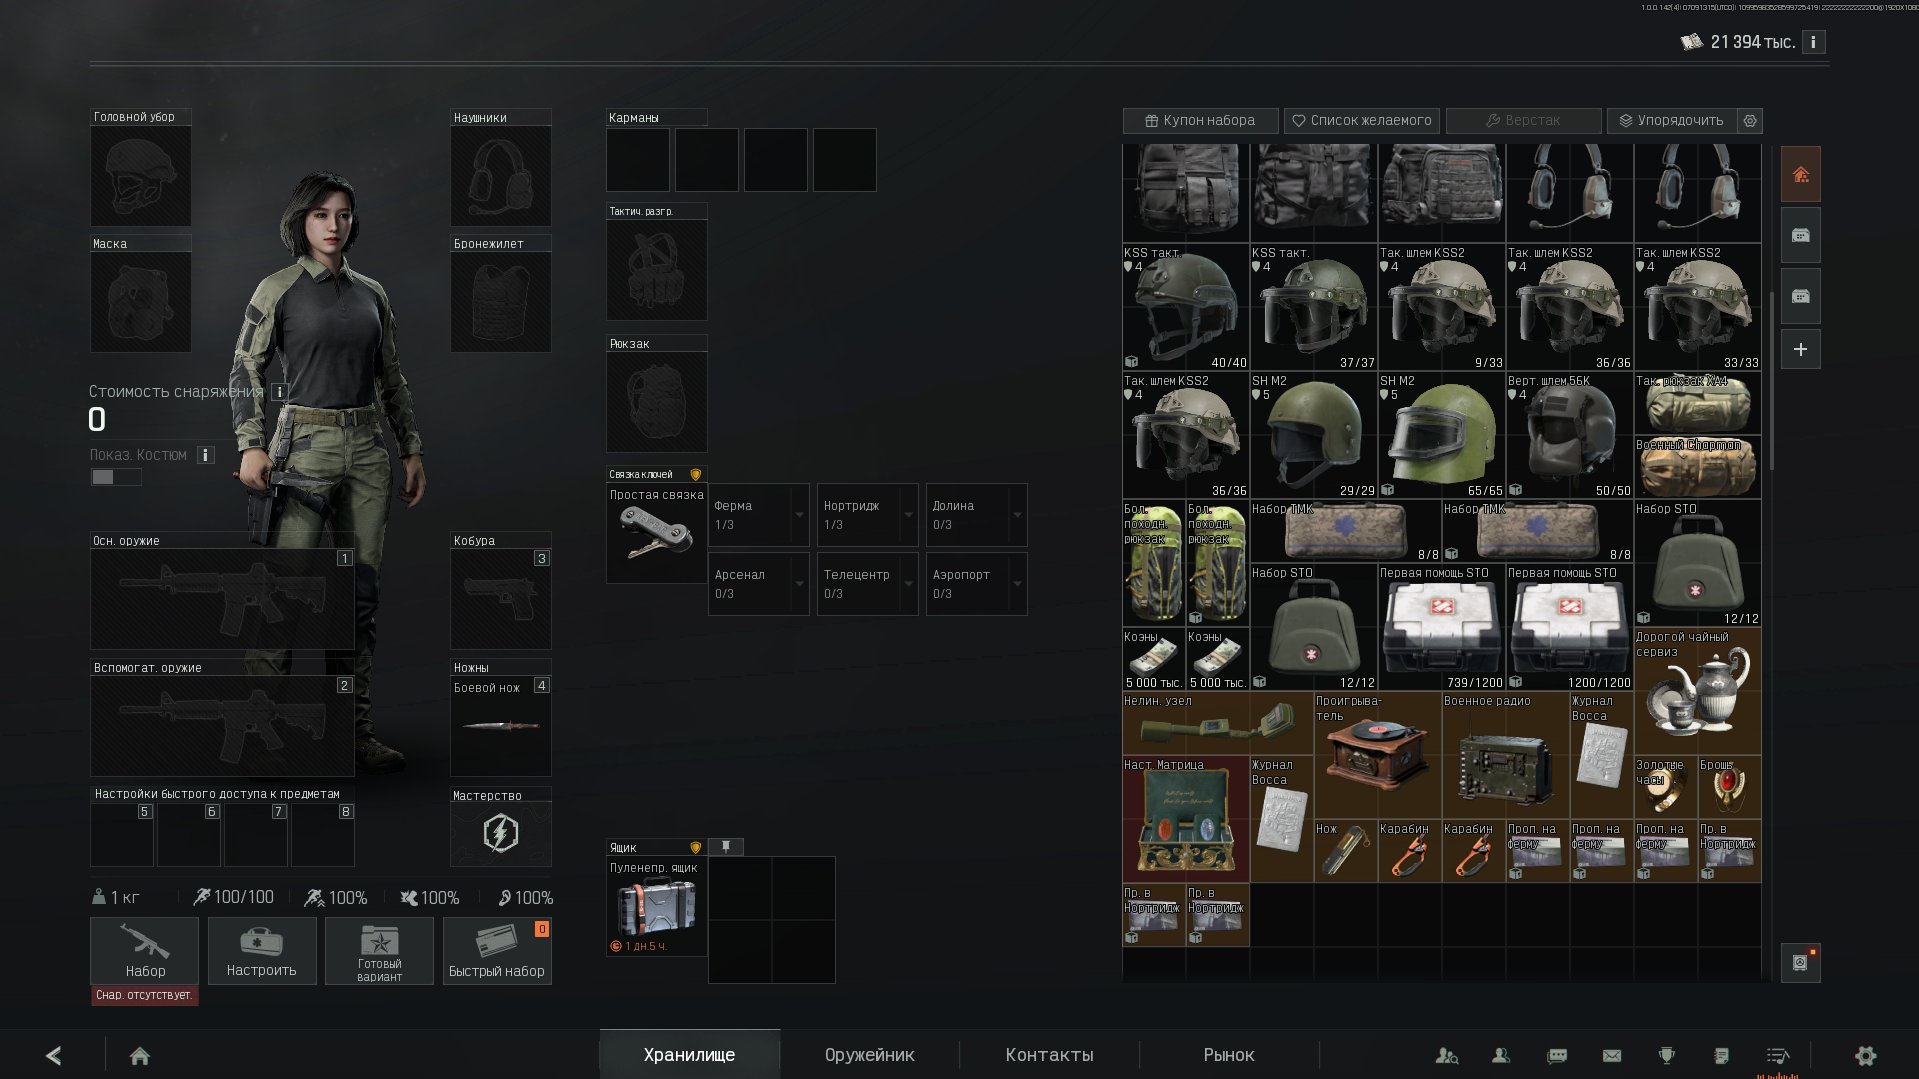Select the Наст. Матрица item
Viewport: 1919px width, 1079px height.
1185,819
